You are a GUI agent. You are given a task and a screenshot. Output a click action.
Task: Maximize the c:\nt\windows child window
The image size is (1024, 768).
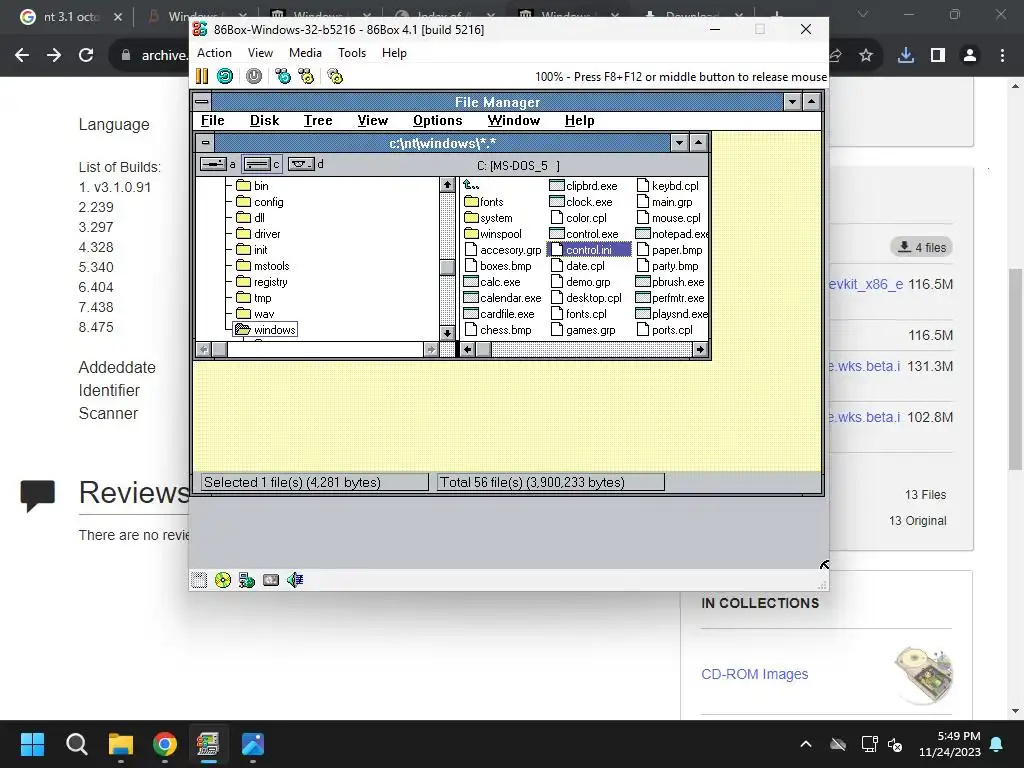point(698,142)
